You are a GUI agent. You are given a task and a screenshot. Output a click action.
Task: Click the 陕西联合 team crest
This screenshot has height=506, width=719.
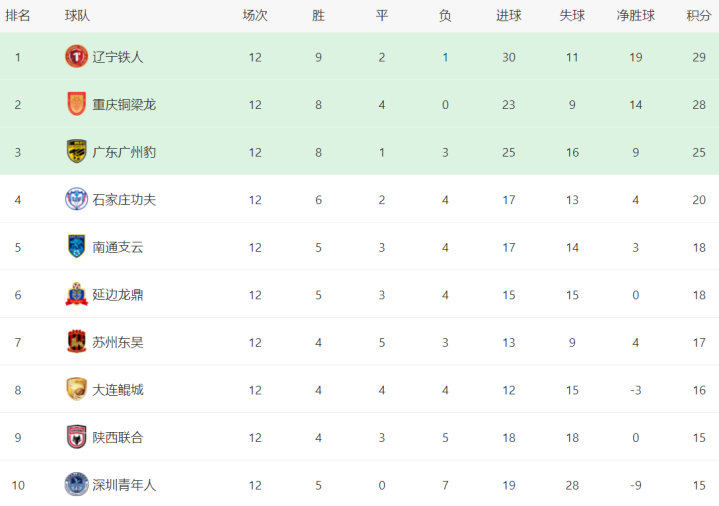coord(76,437)
